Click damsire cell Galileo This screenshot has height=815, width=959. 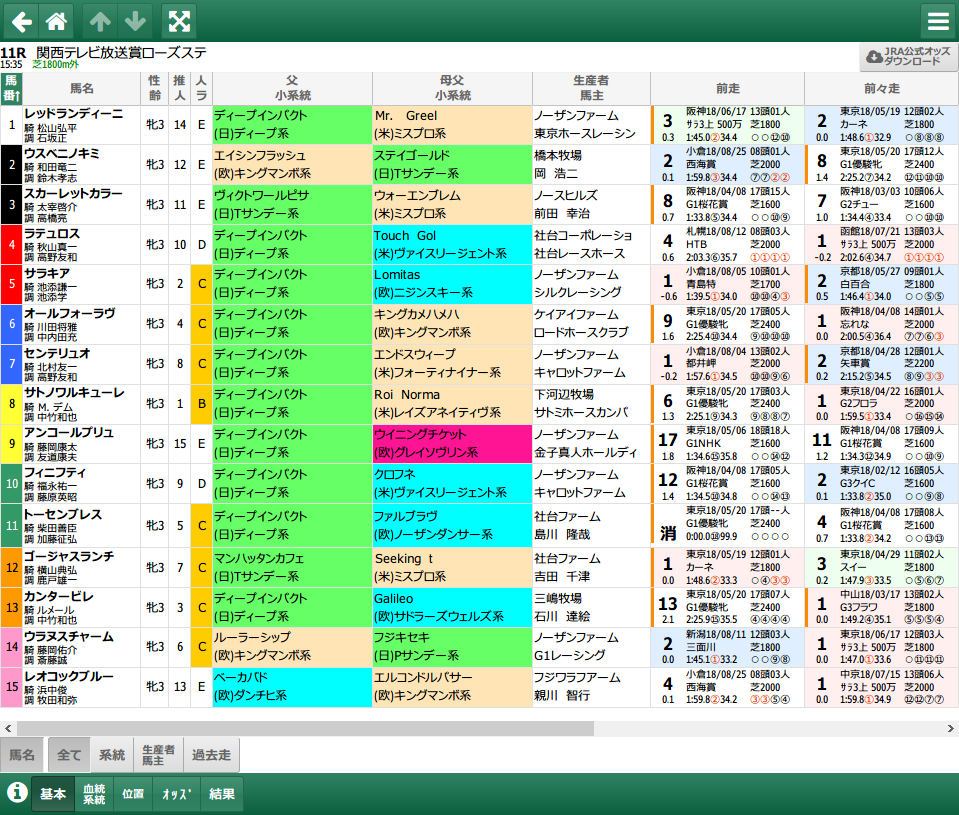[x=453, y=608]
